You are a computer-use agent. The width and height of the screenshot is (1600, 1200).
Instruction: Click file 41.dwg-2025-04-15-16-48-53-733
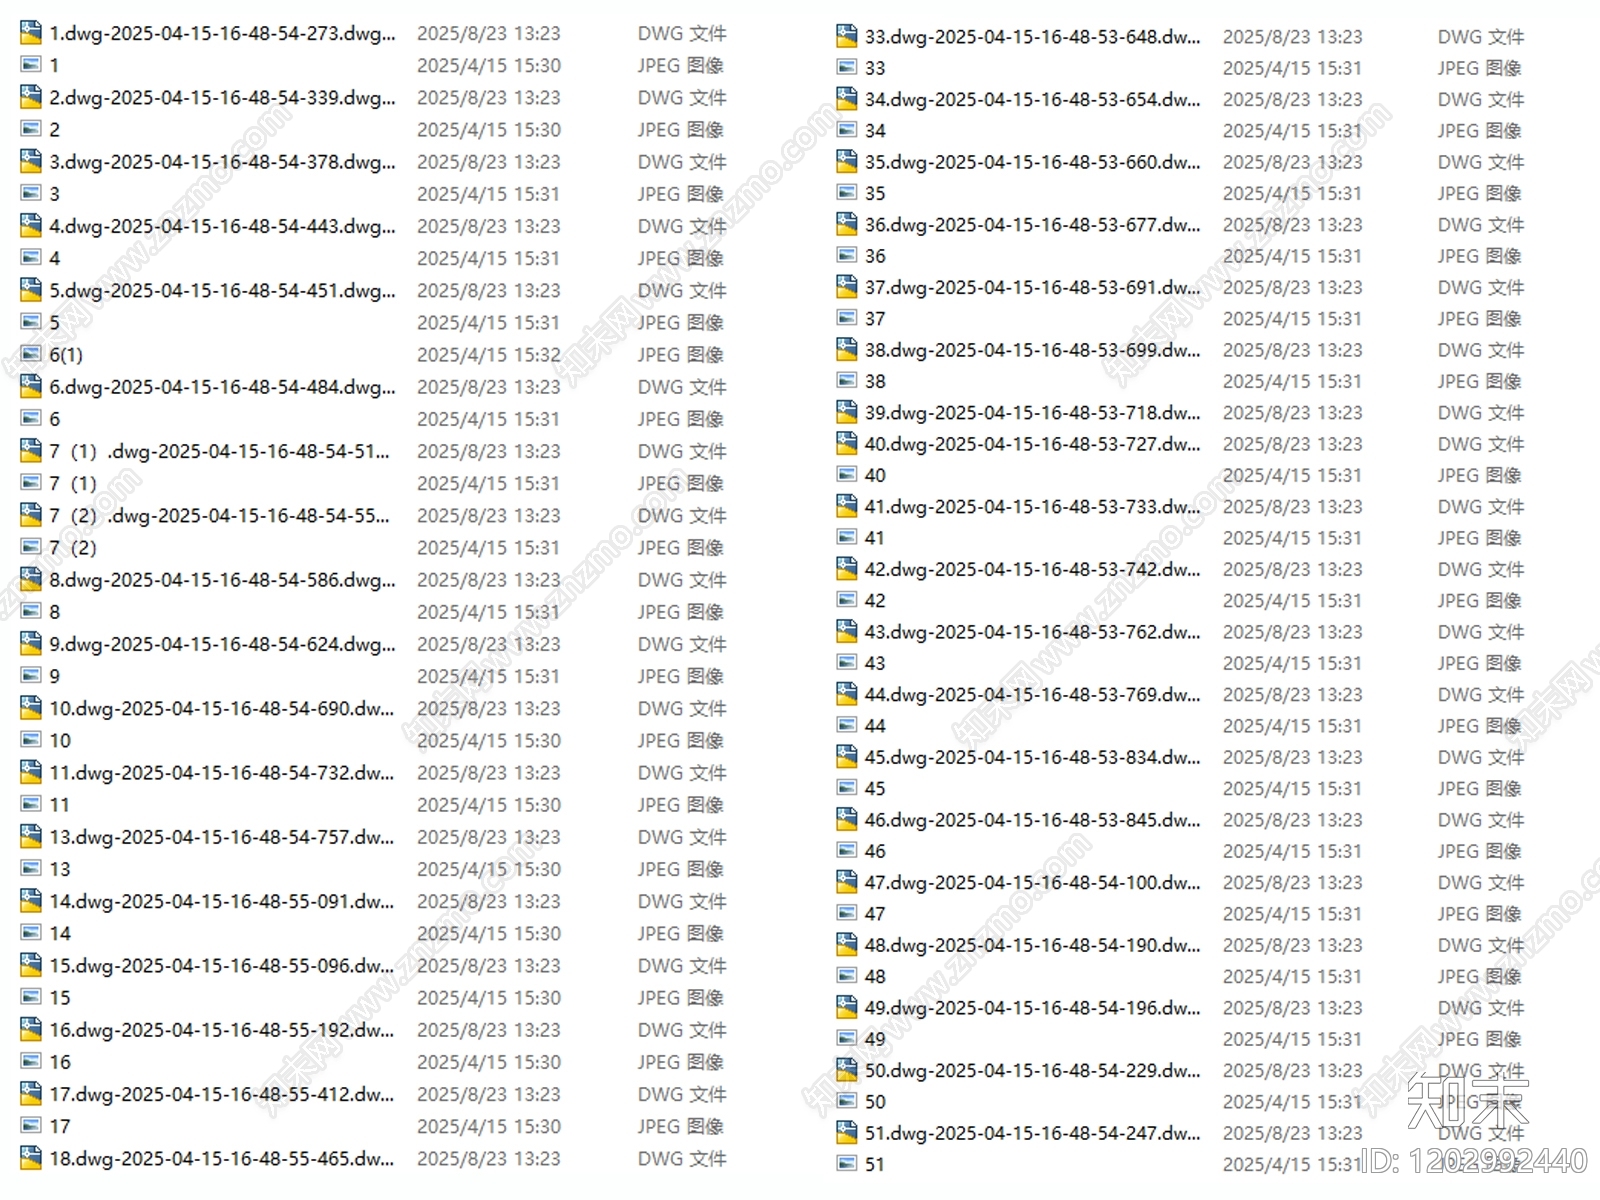point(1033,506)
